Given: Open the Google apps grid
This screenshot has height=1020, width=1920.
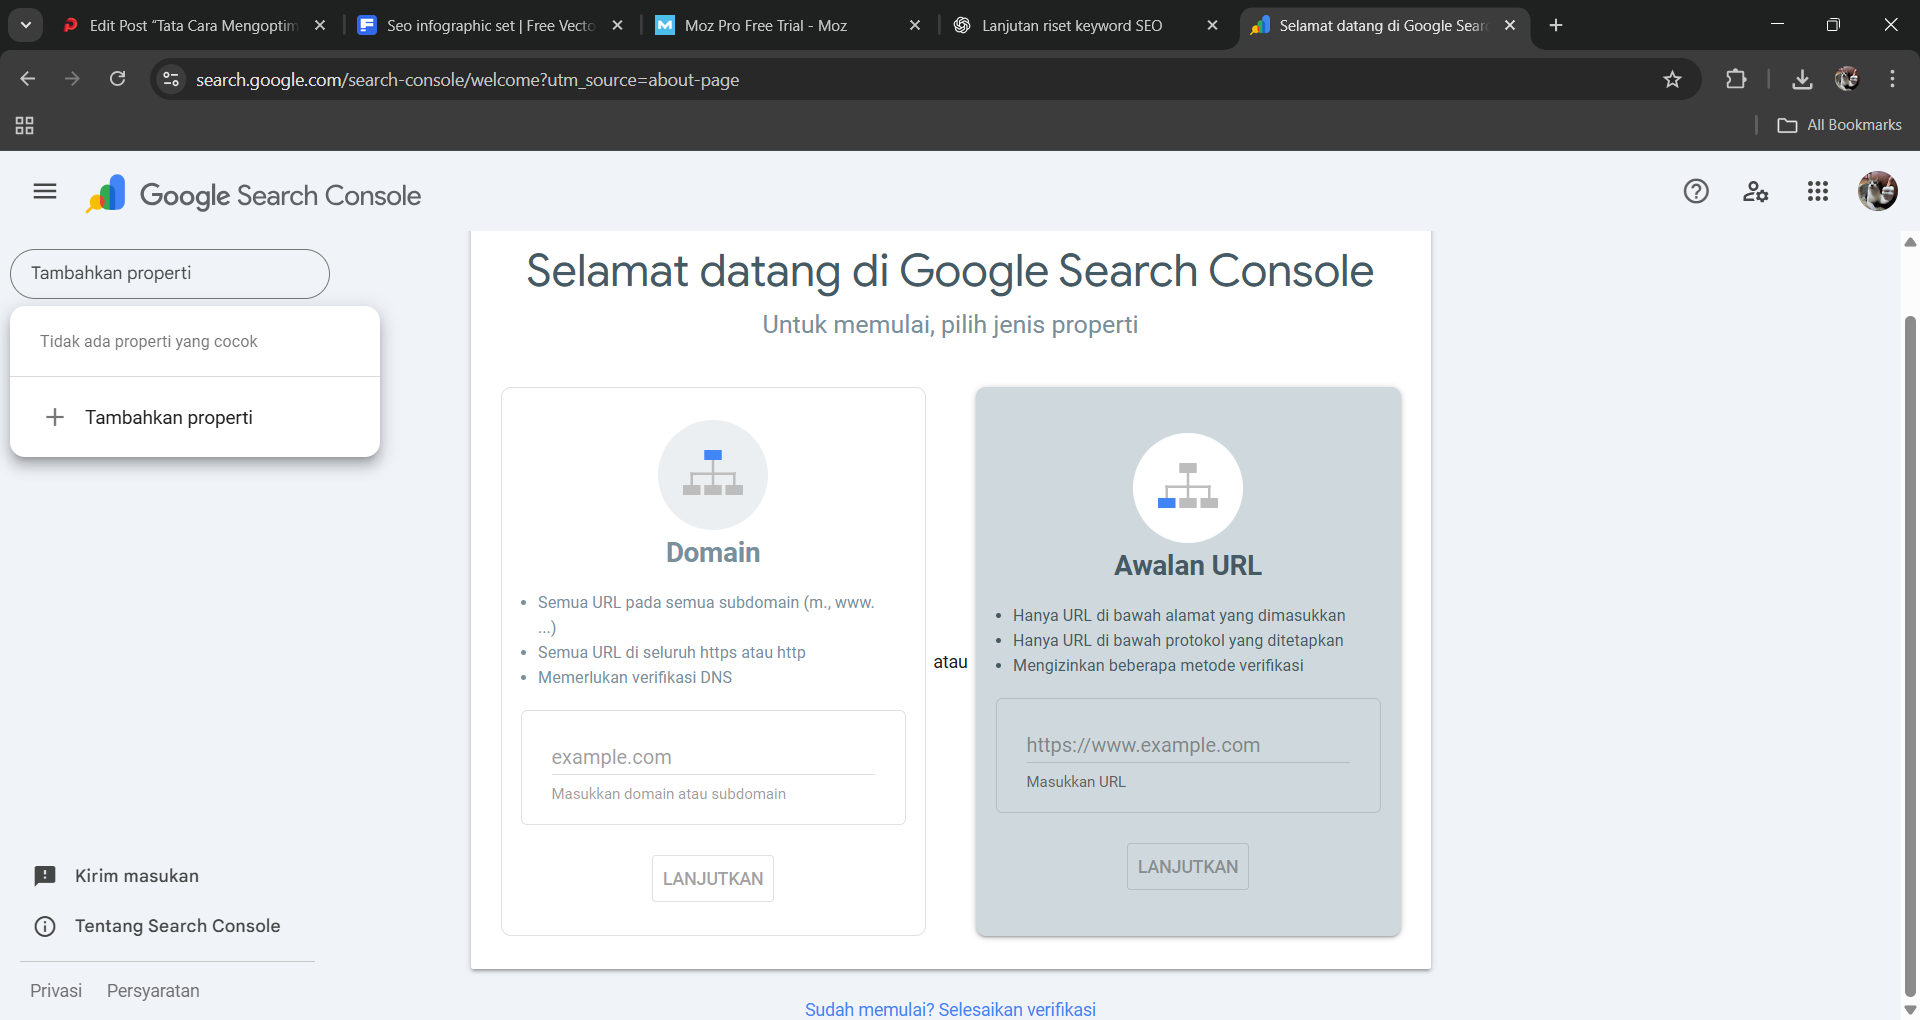Looking at the screenshot, I should pyautogui.click(x=1818, y=191).
